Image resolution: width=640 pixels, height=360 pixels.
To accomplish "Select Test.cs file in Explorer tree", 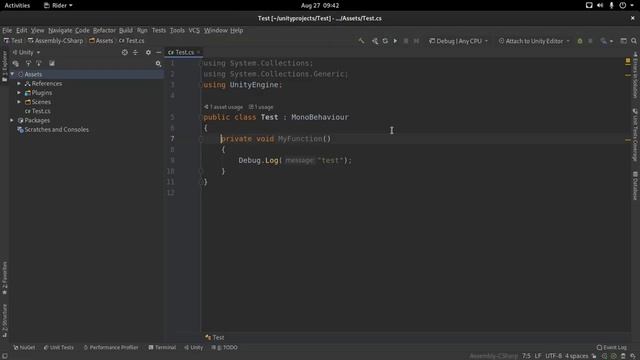I will click(x=38, y=111).
